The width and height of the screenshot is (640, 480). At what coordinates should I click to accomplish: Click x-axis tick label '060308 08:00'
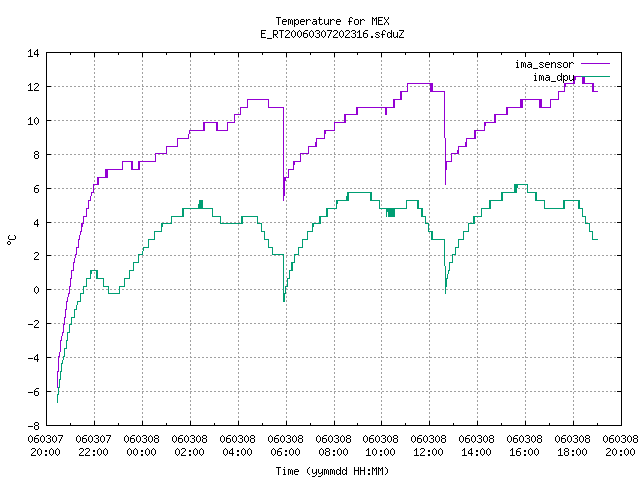click(333, 446)
